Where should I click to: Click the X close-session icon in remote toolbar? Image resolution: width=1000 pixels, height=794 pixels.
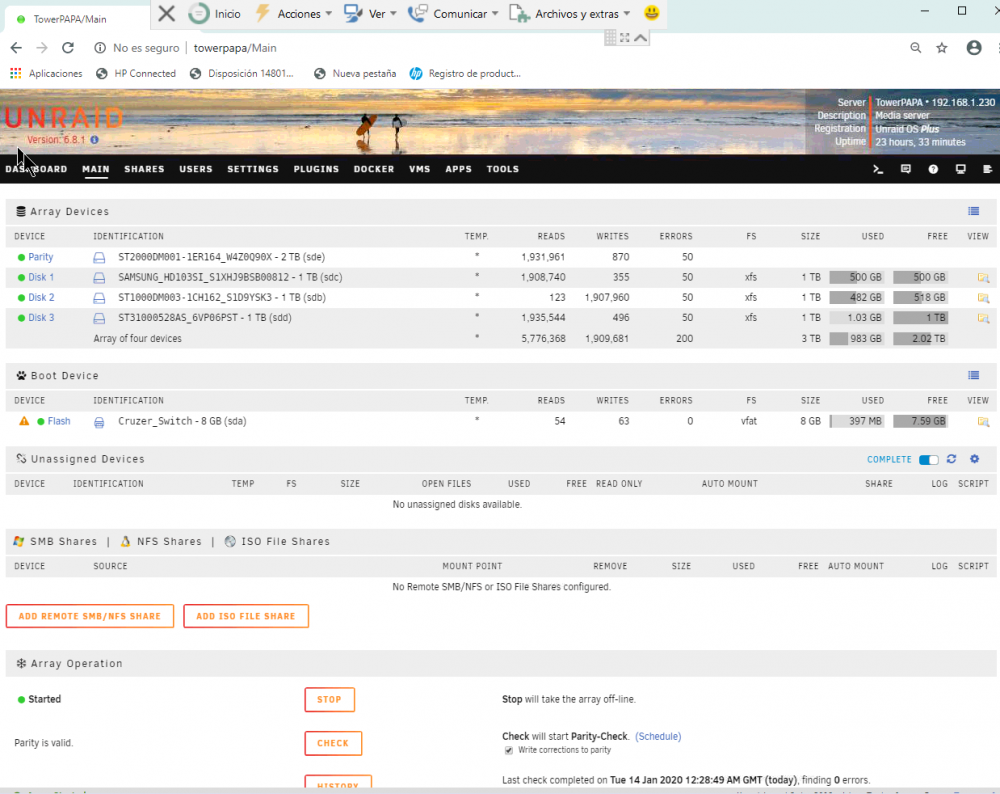click(166, 13)
